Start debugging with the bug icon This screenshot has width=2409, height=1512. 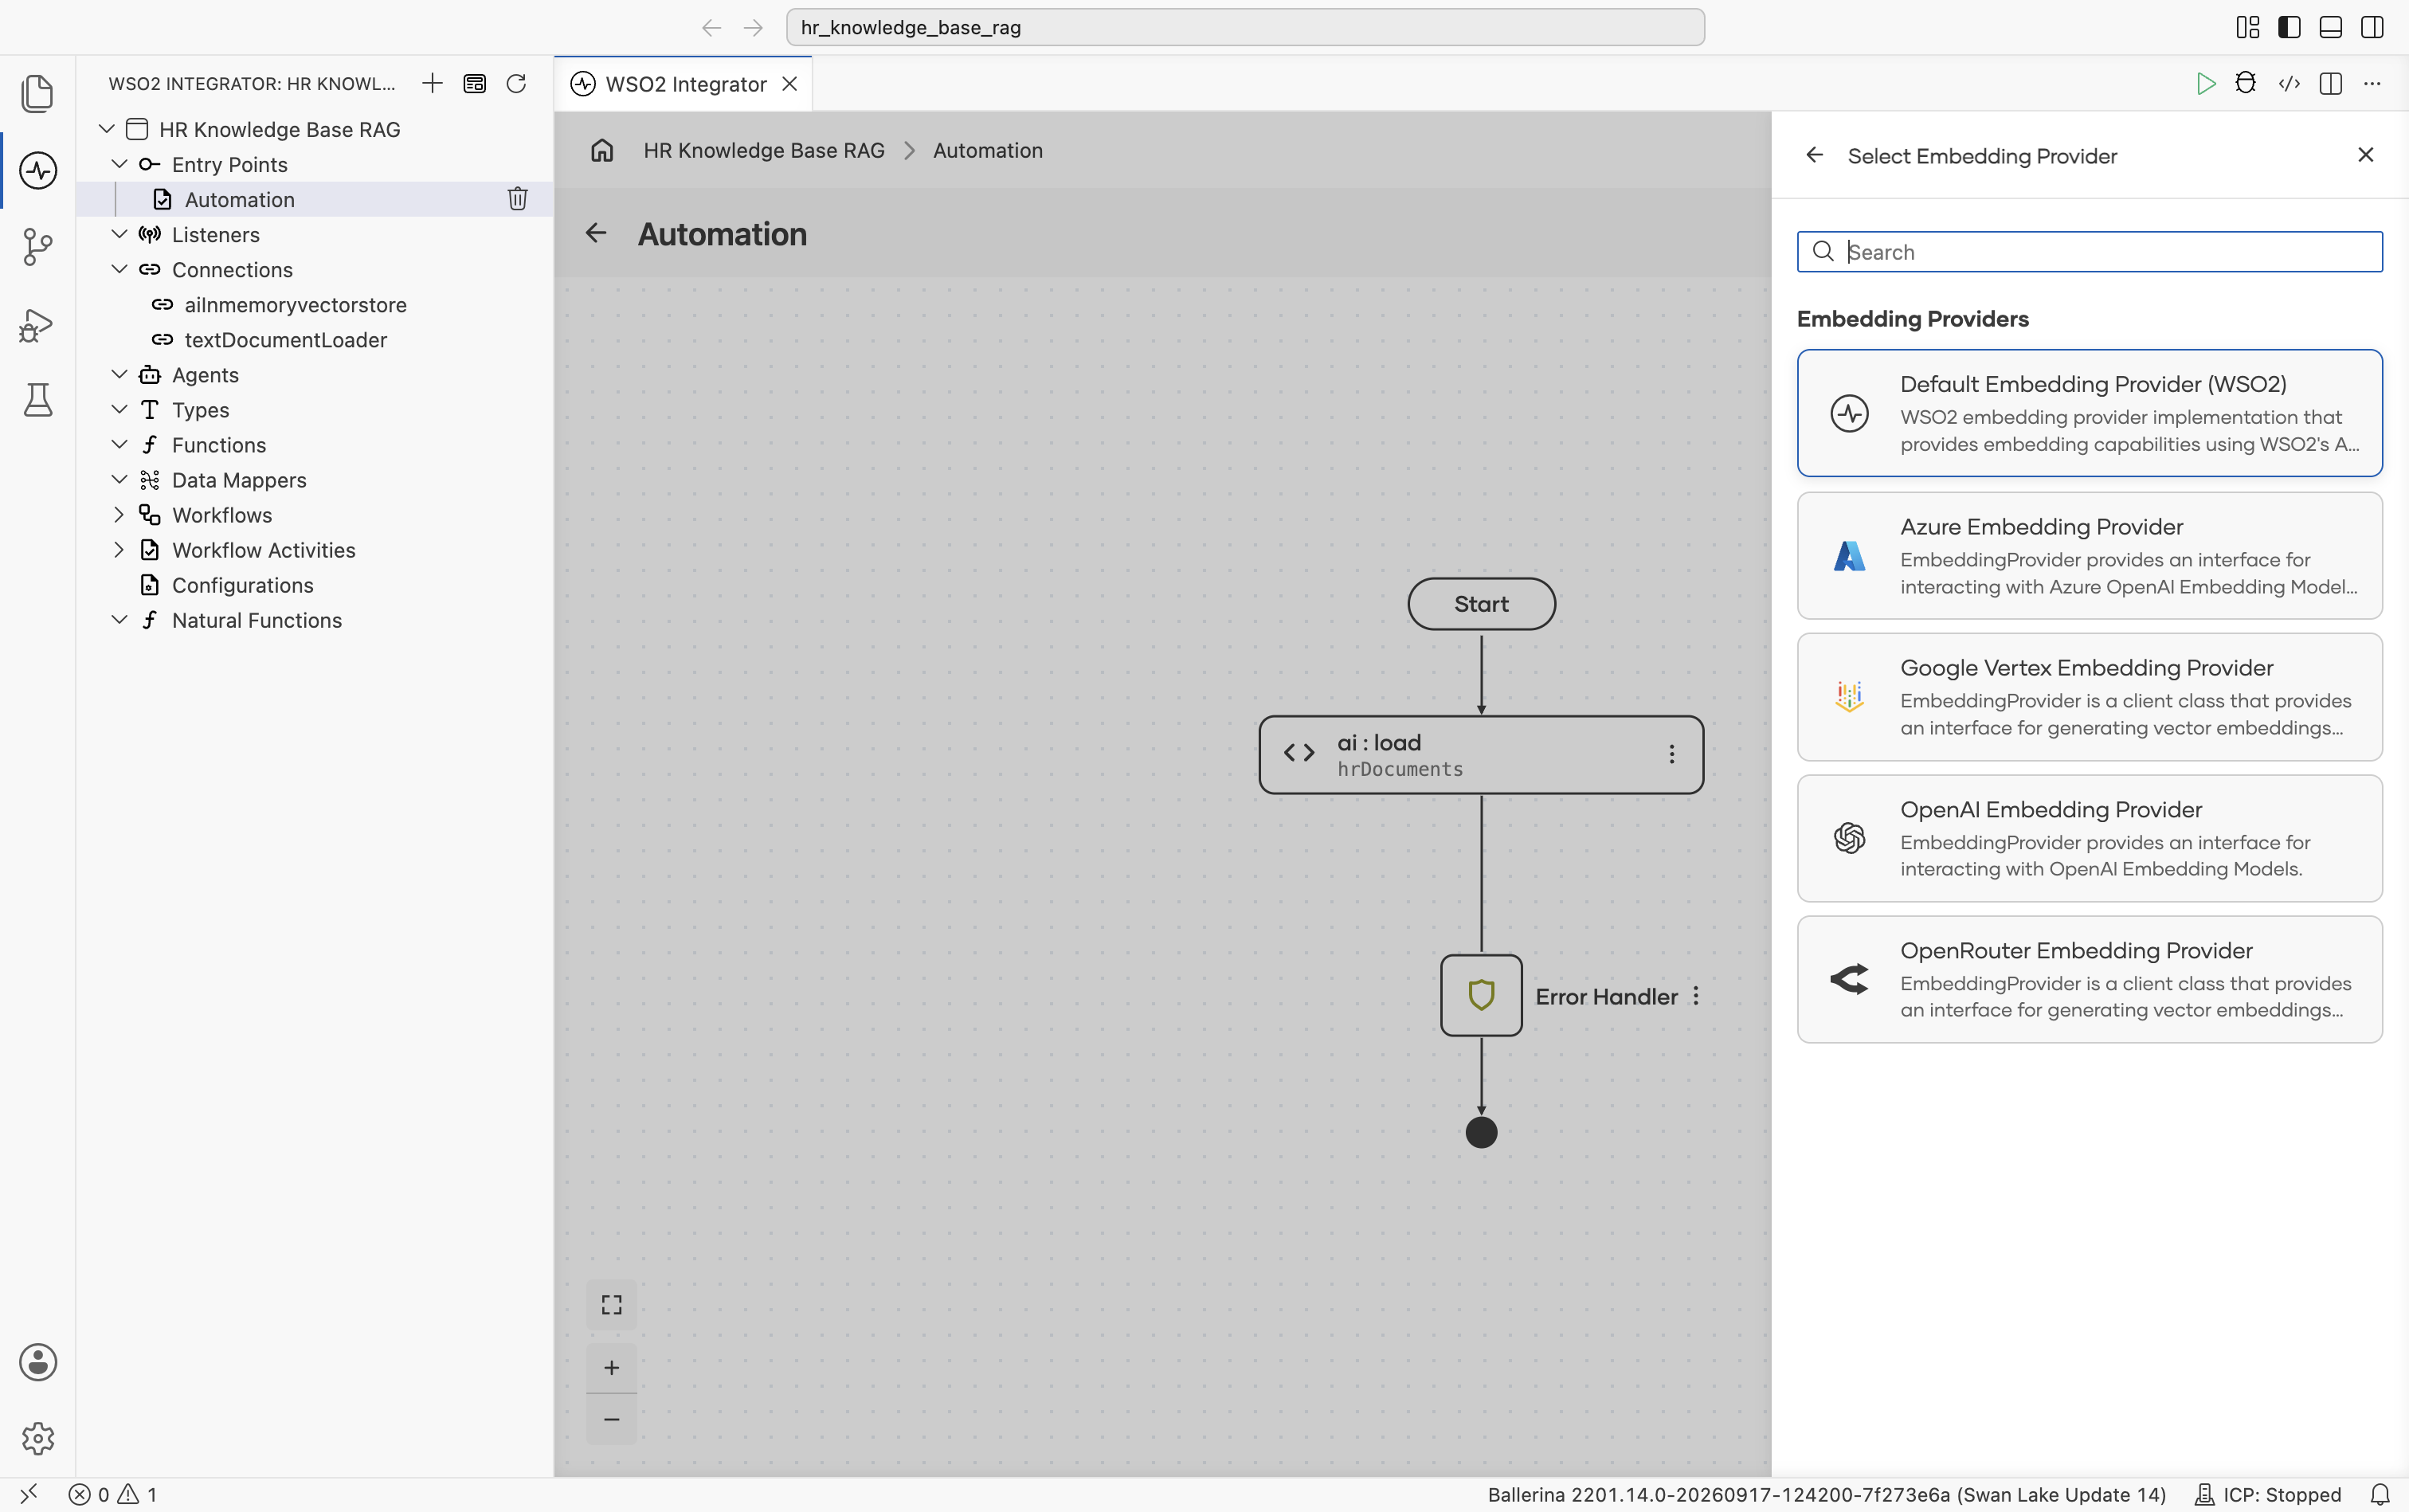2246,83
